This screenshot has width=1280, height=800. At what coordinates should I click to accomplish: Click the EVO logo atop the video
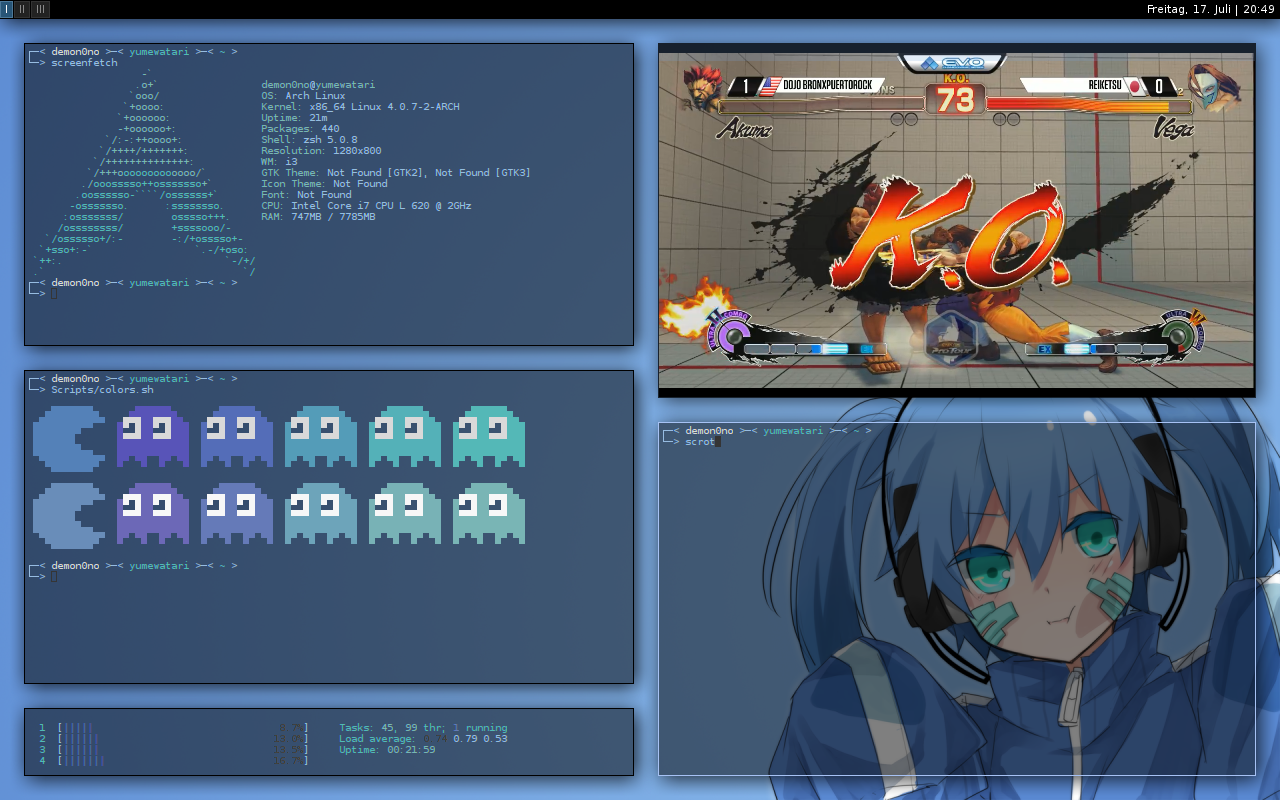click(x=953, y=62)
